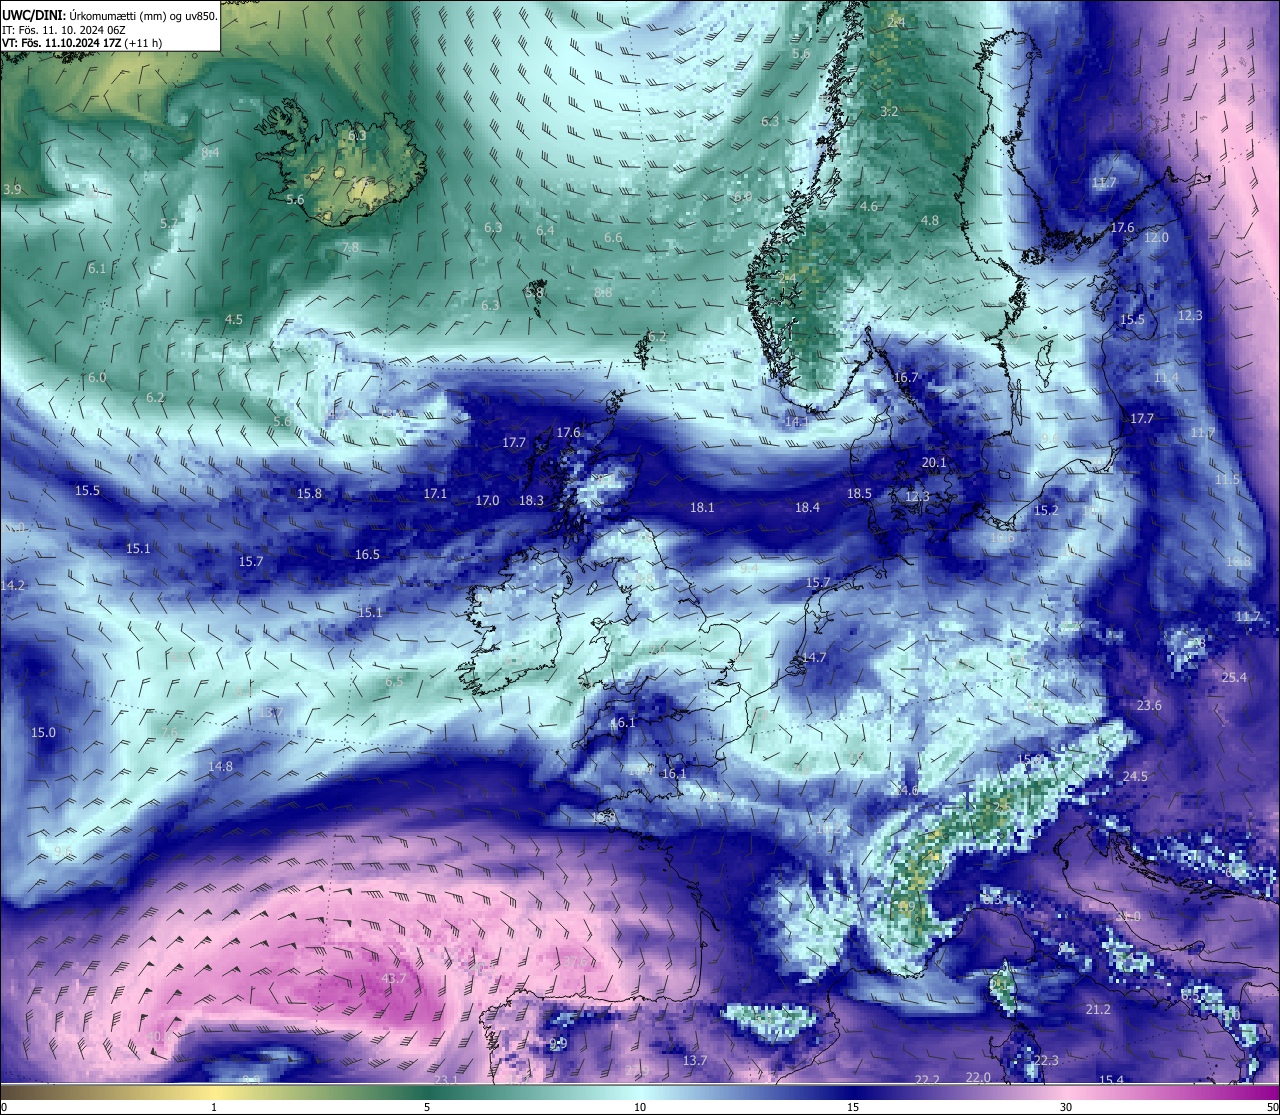The image size is (1280, 1115).
Task: Click the color scale tick labeled 10
Action: pyautogui.click(x=640, y=1107)
